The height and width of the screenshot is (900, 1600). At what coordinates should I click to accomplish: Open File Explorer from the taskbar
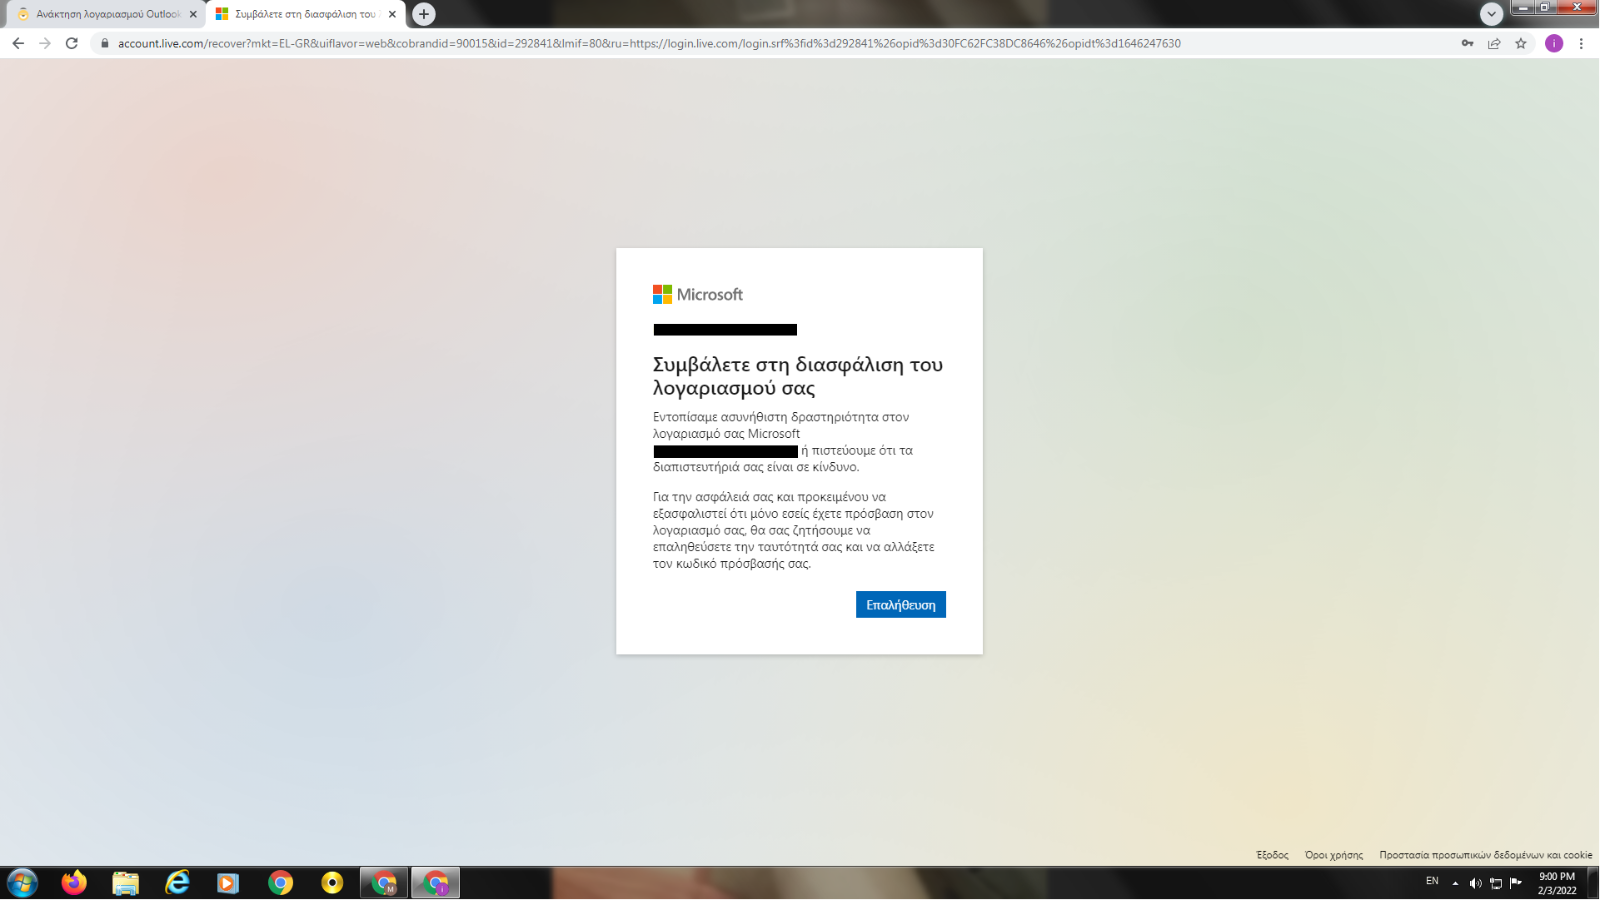[x=125, y=883]
